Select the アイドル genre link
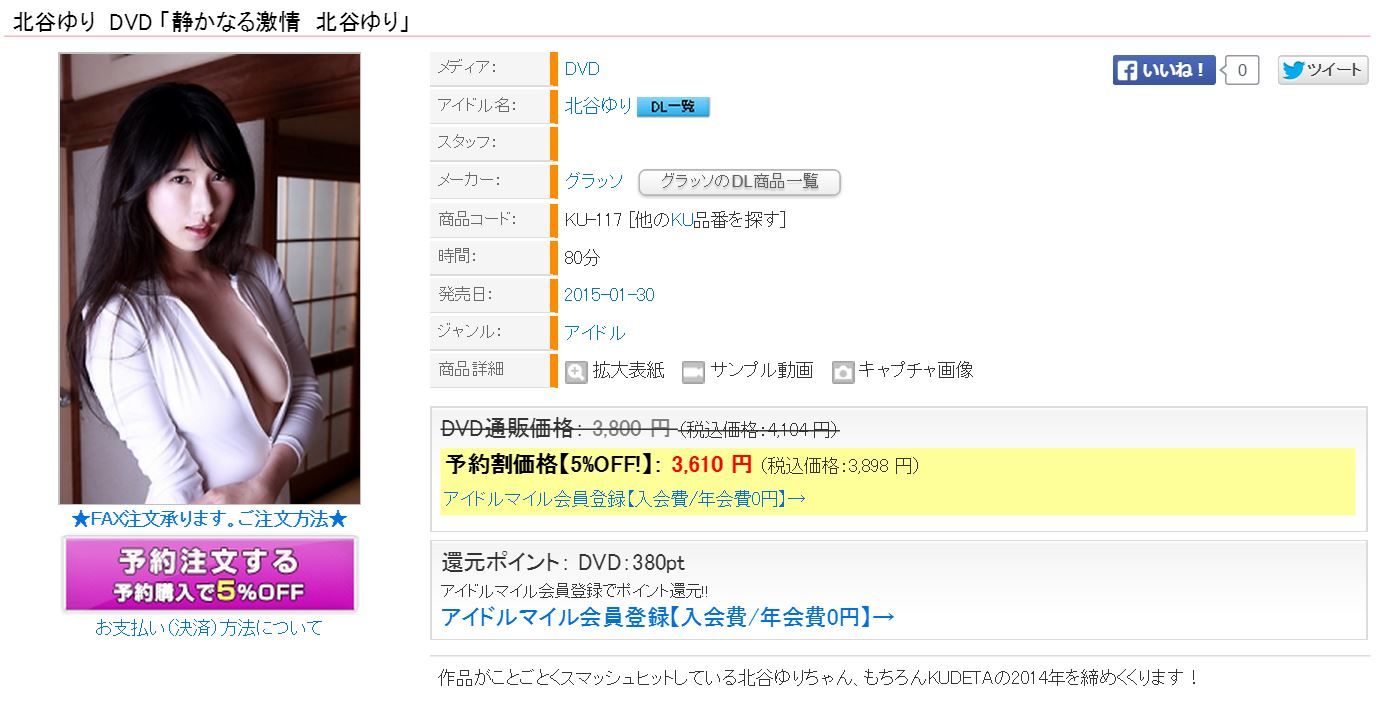 click(x=594, y=333)
